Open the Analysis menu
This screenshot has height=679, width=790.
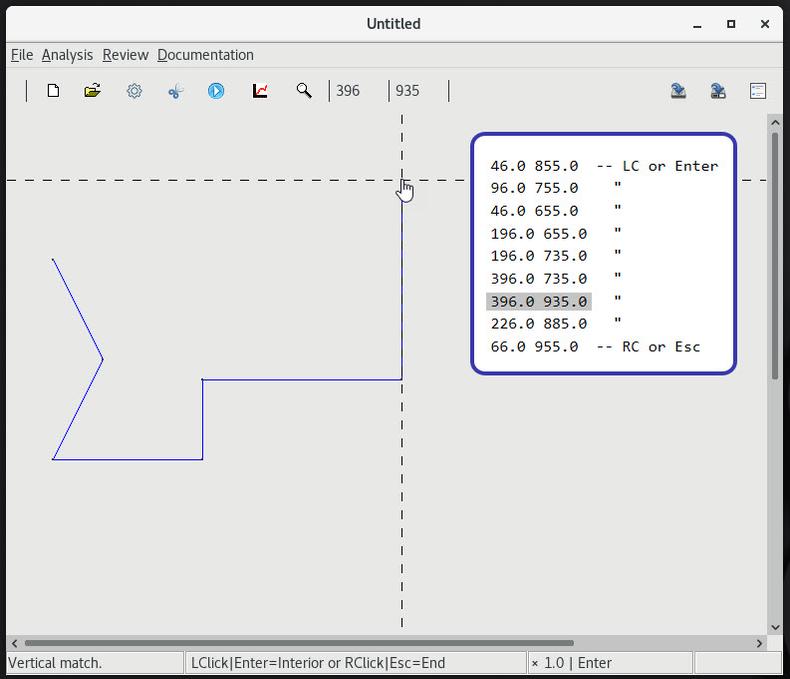coord(67,55)
